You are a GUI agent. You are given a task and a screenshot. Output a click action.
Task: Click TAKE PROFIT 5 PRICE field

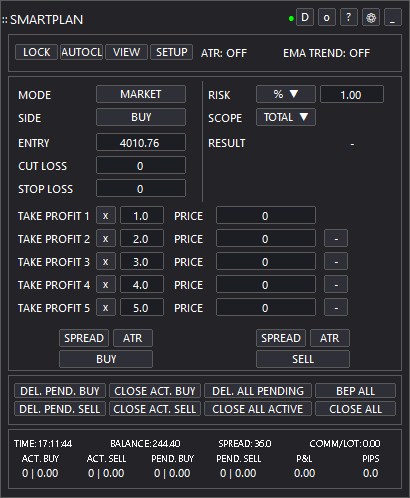[x=266, y=307]
